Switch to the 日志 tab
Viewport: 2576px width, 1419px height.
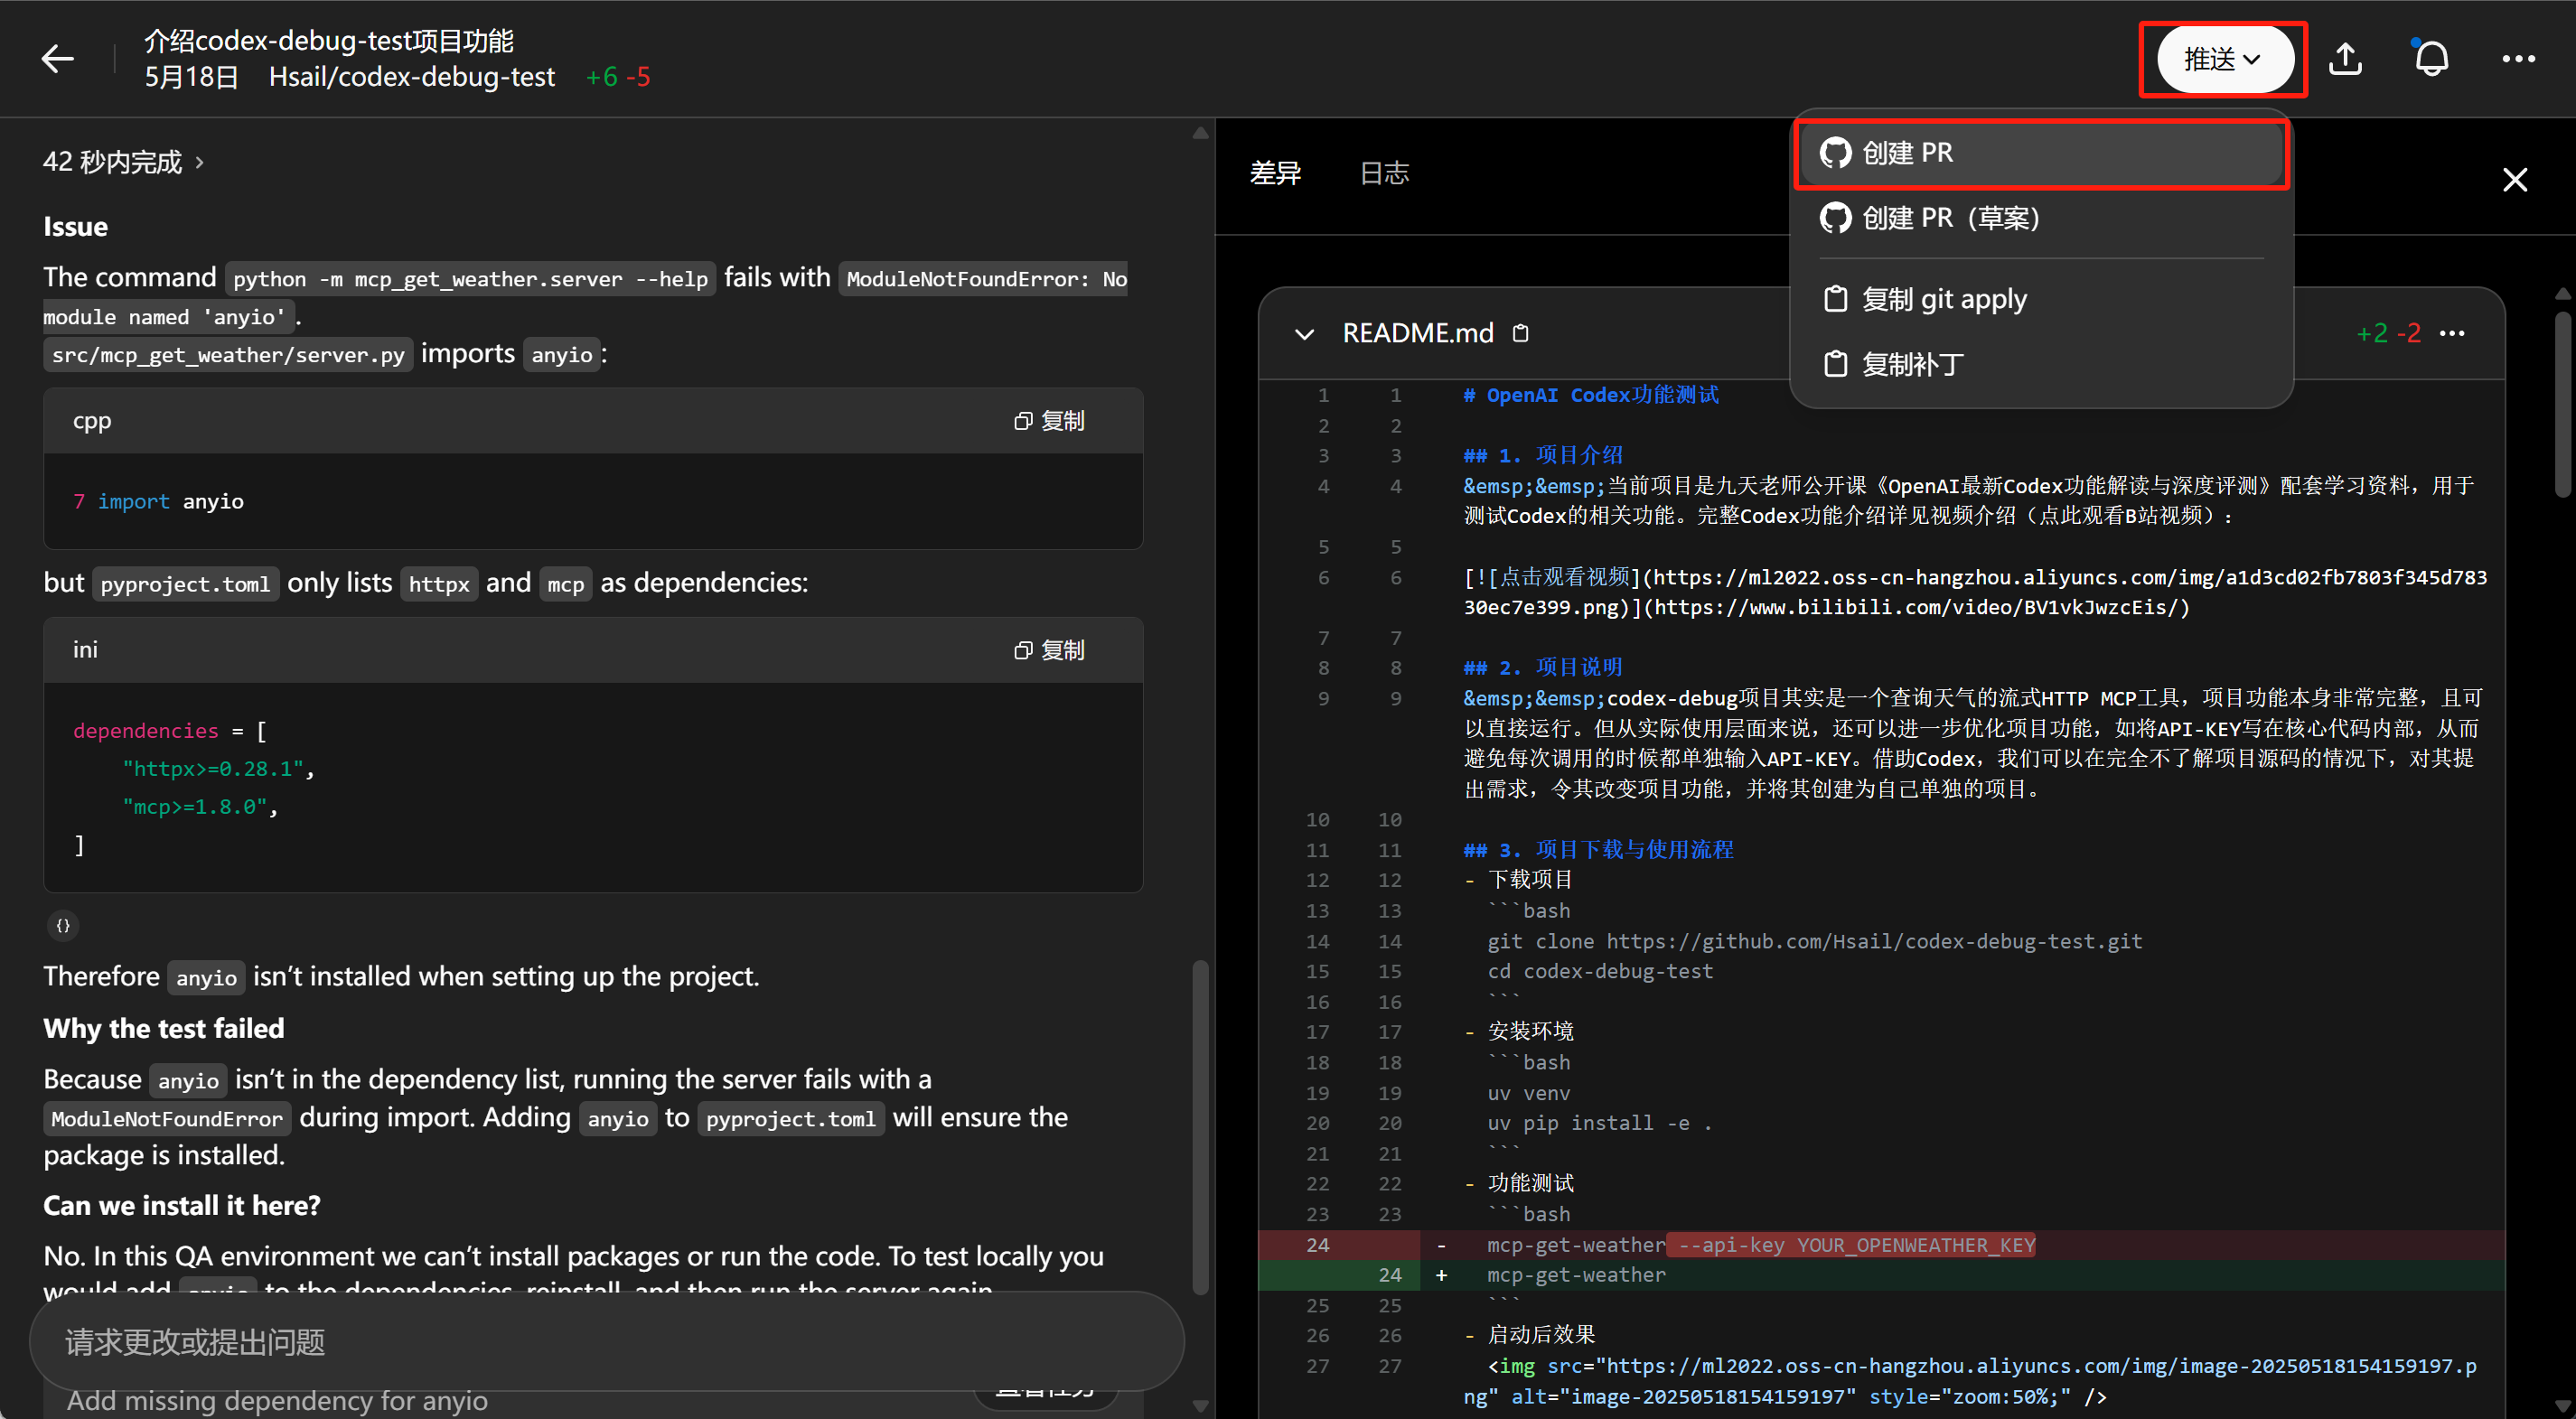tap(1384, 173)
